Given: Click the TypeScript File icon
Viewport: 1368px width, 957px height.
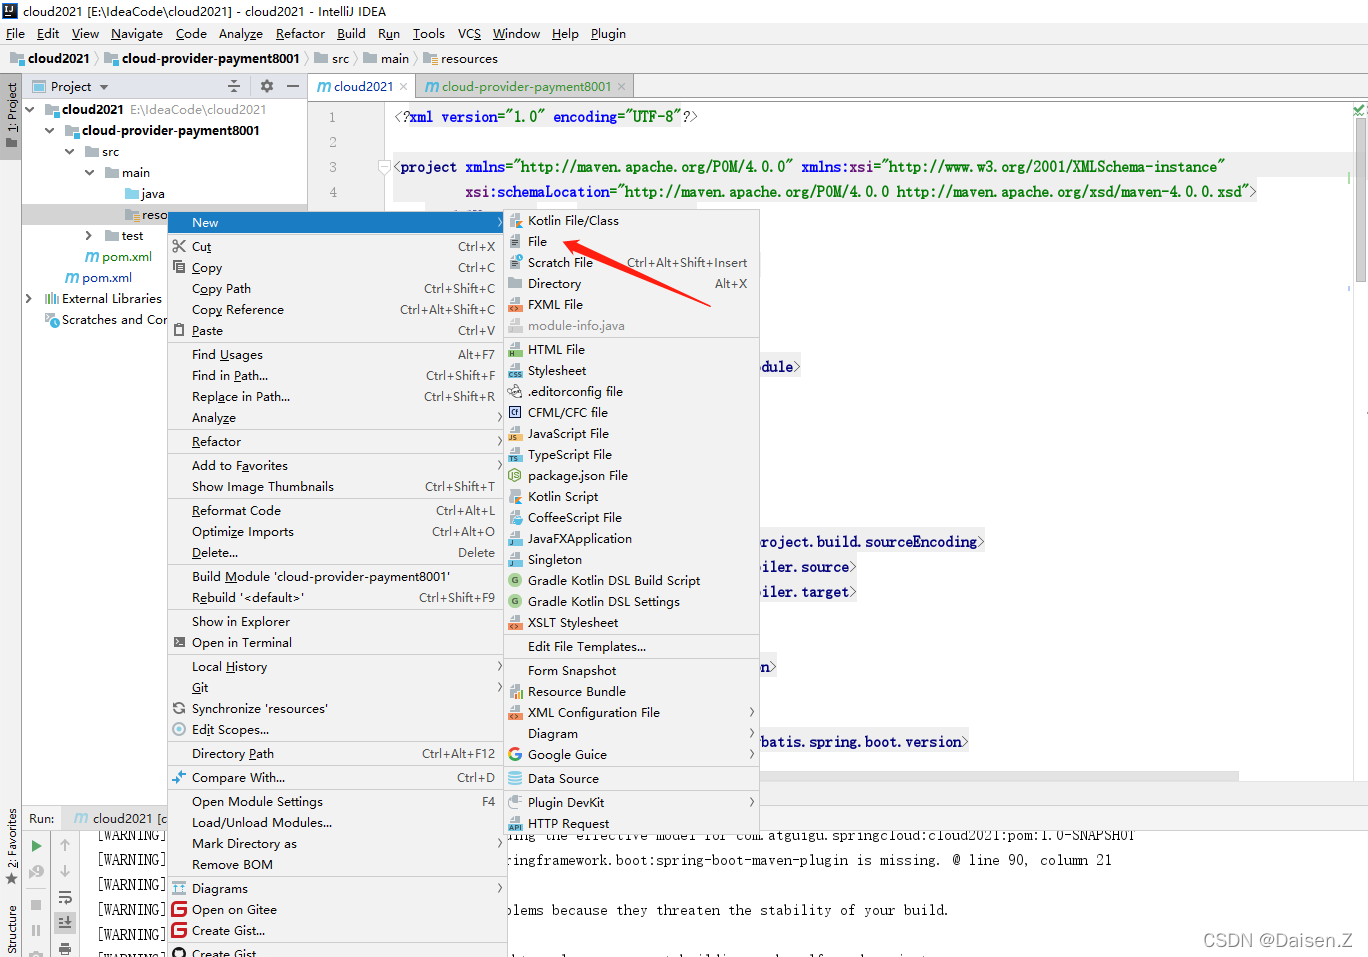Looking at the screenshot, I should pyautogui.click(x=515, y=455).
